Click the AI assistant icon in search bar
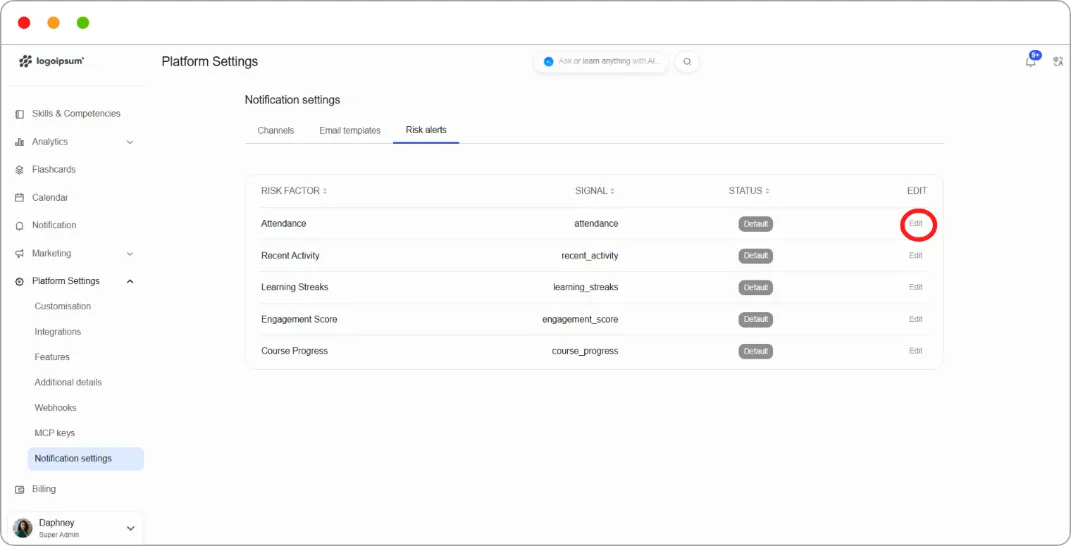Screen dimensions: 1071x546 coord(548,62)
